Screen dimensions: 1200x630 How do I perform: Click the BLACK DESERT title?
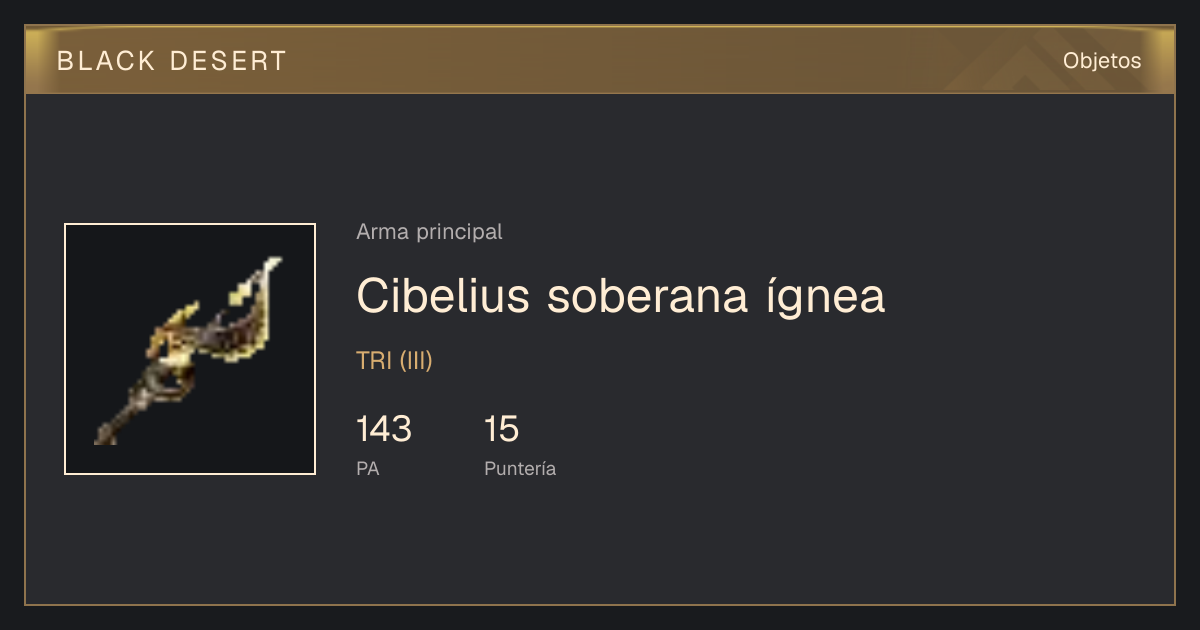(x=172, y=61)
